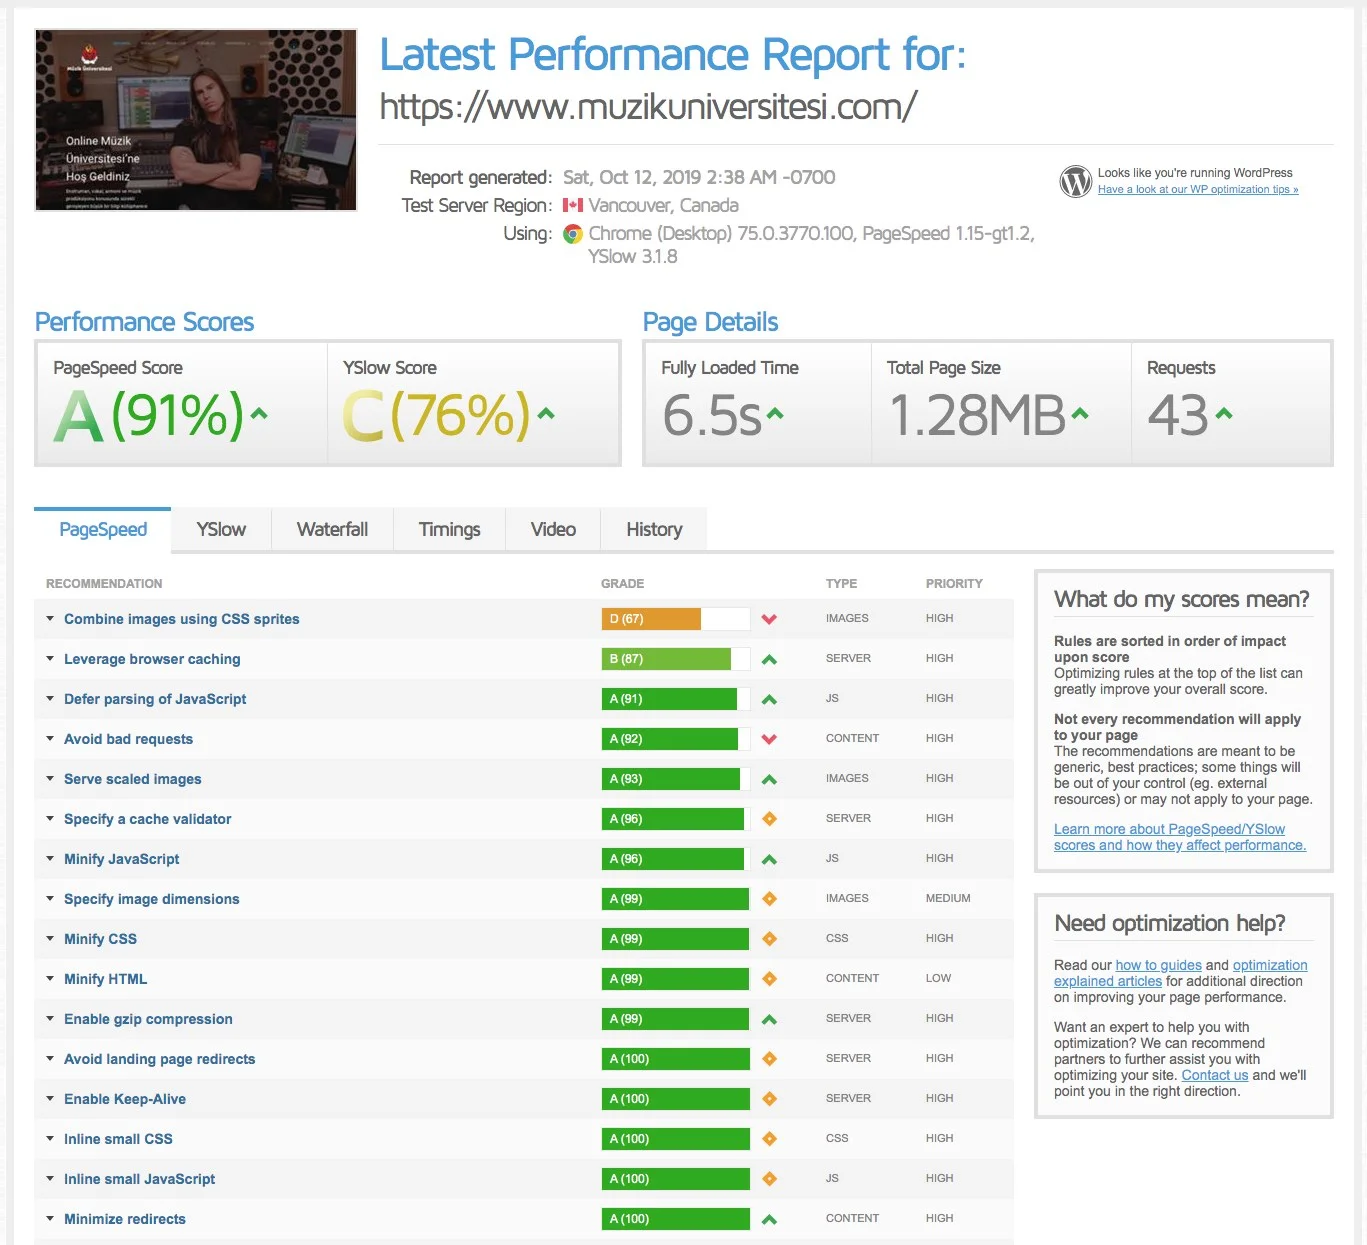This screenshot has height=1245, width=1367.
Task: Click the Canadian flag next to Test Server Region
Action: [x=572, y=205]
